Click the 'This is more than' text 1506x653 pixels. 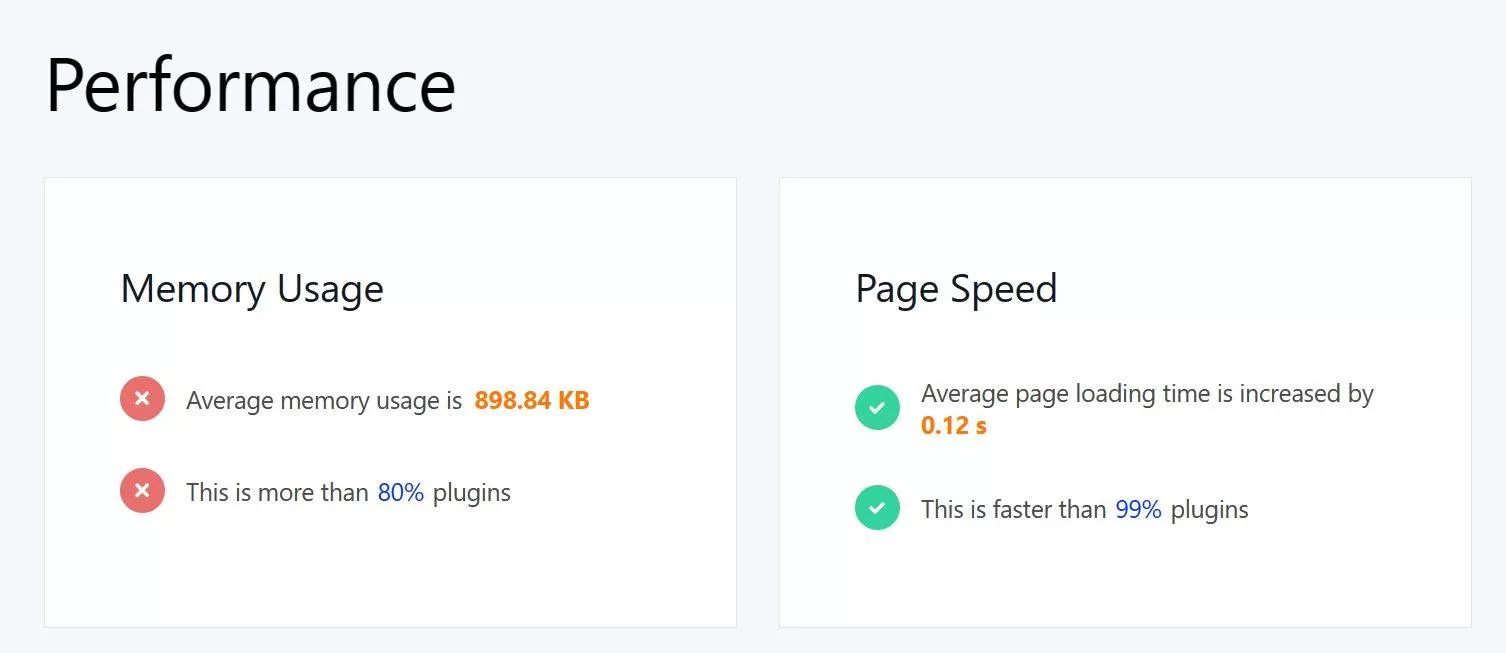tap(277, 492)
